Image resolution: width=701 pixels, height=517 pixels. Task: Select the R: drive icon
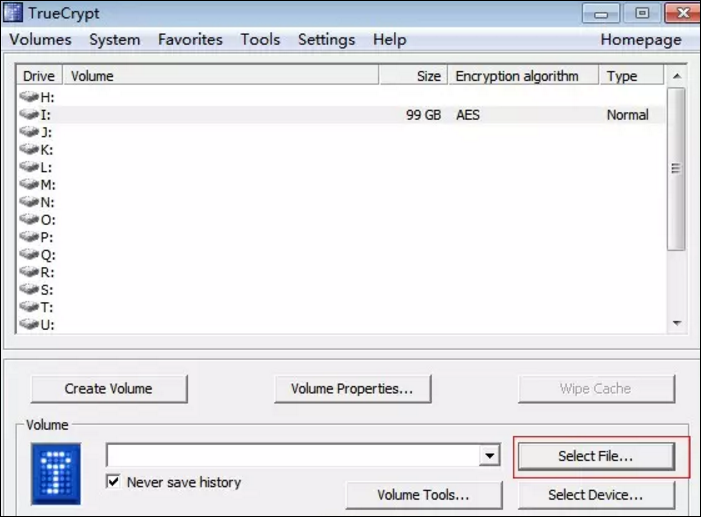click(x=29, y=271)
